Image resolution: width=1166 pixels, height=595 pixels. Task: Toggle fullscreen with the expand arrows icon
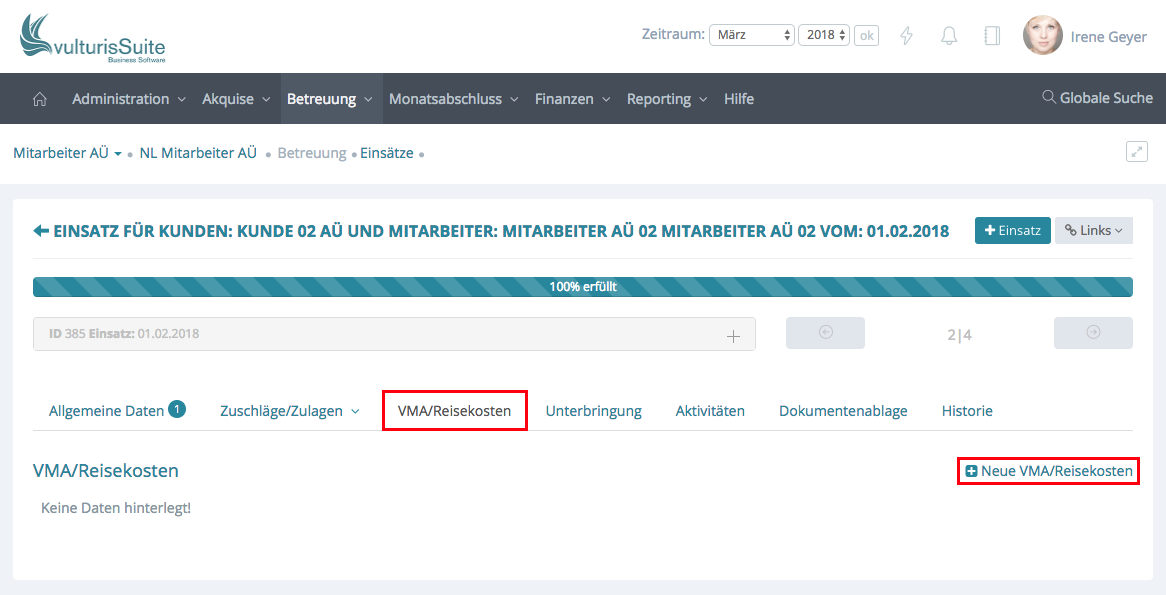pyautogui.click(x=1136, y=152)
